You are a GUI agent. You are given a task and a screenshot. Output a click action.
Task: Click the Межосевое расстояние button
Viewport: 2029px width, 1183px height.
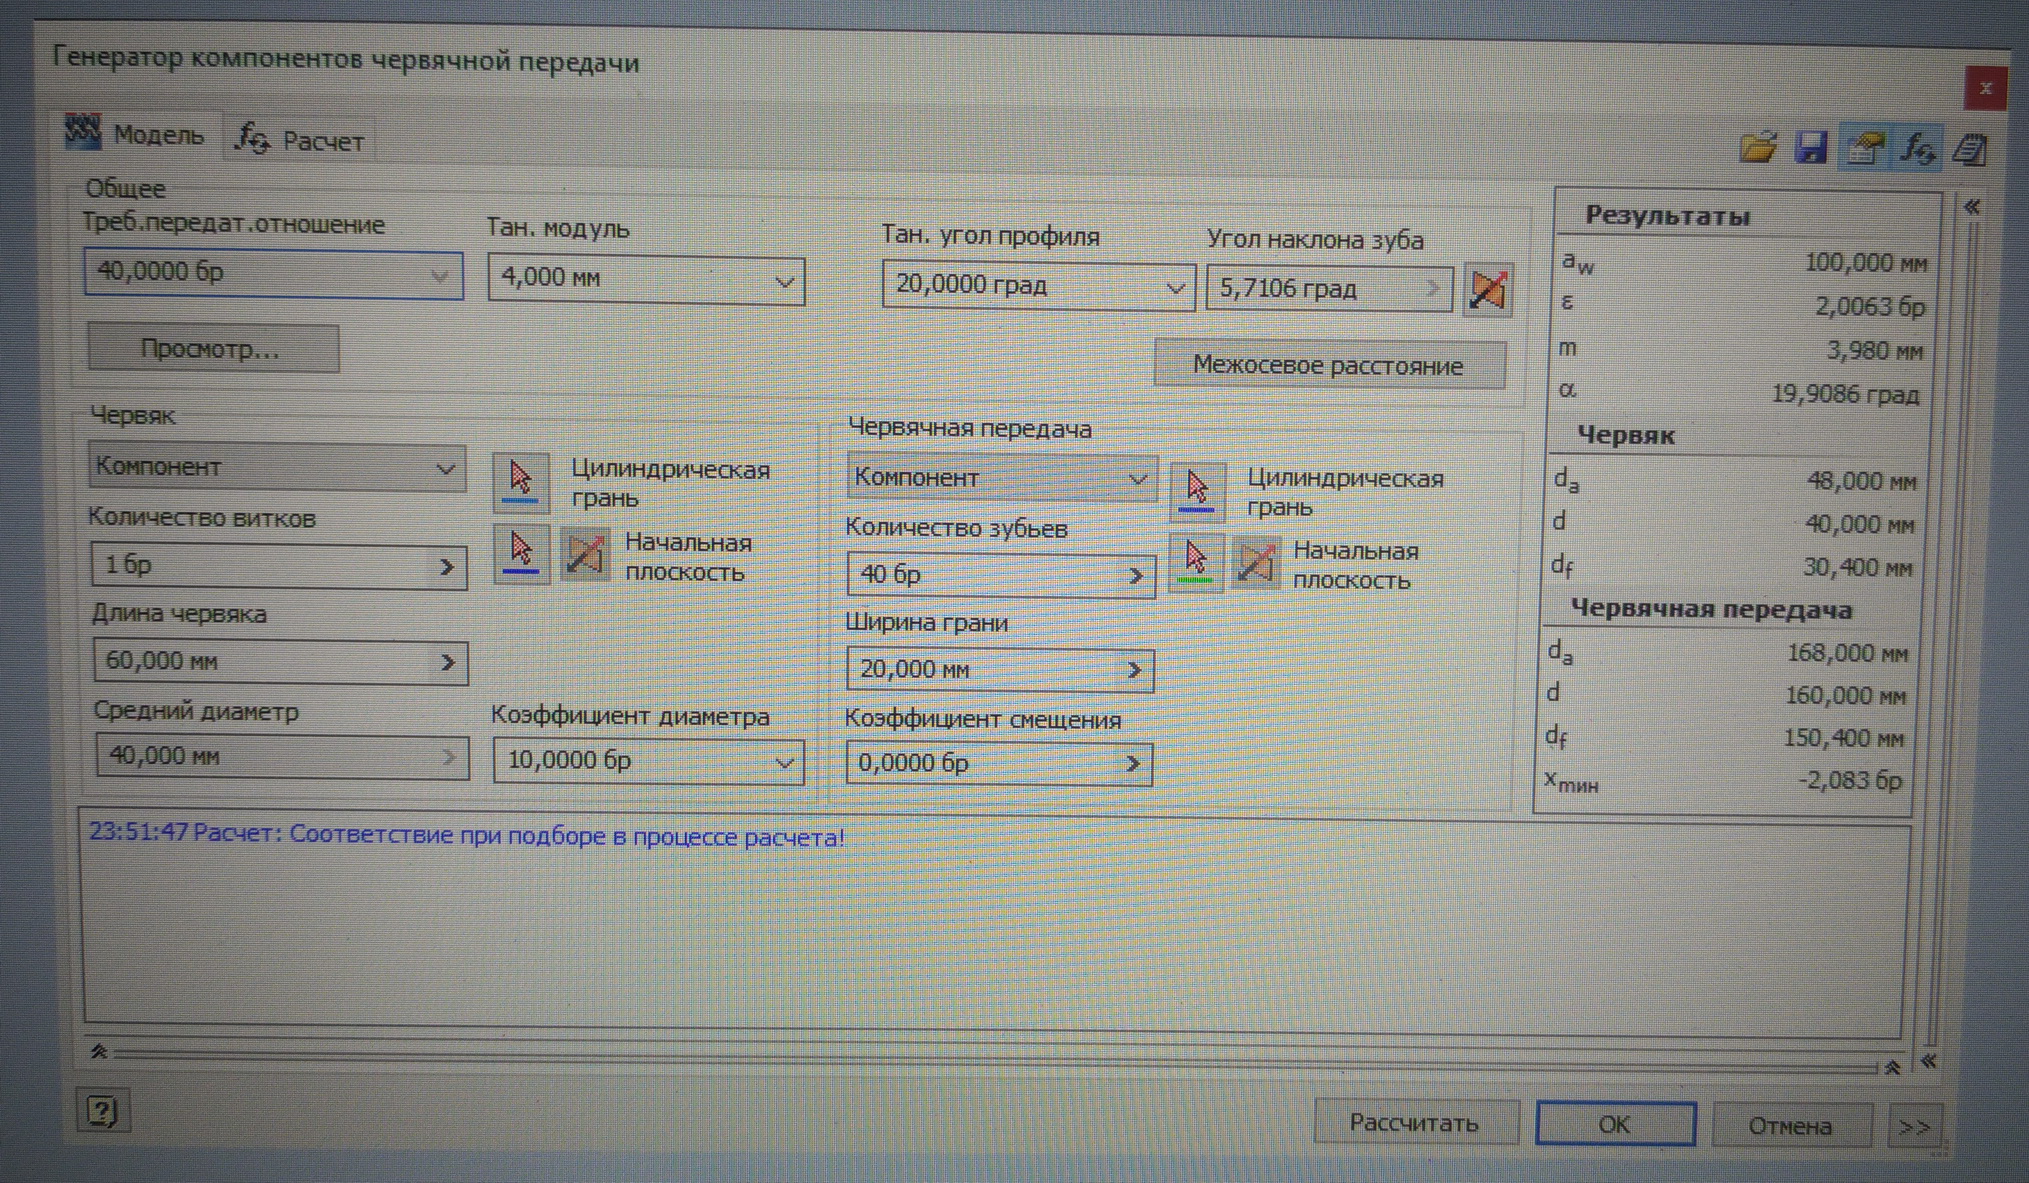(x=1328, y=365)
